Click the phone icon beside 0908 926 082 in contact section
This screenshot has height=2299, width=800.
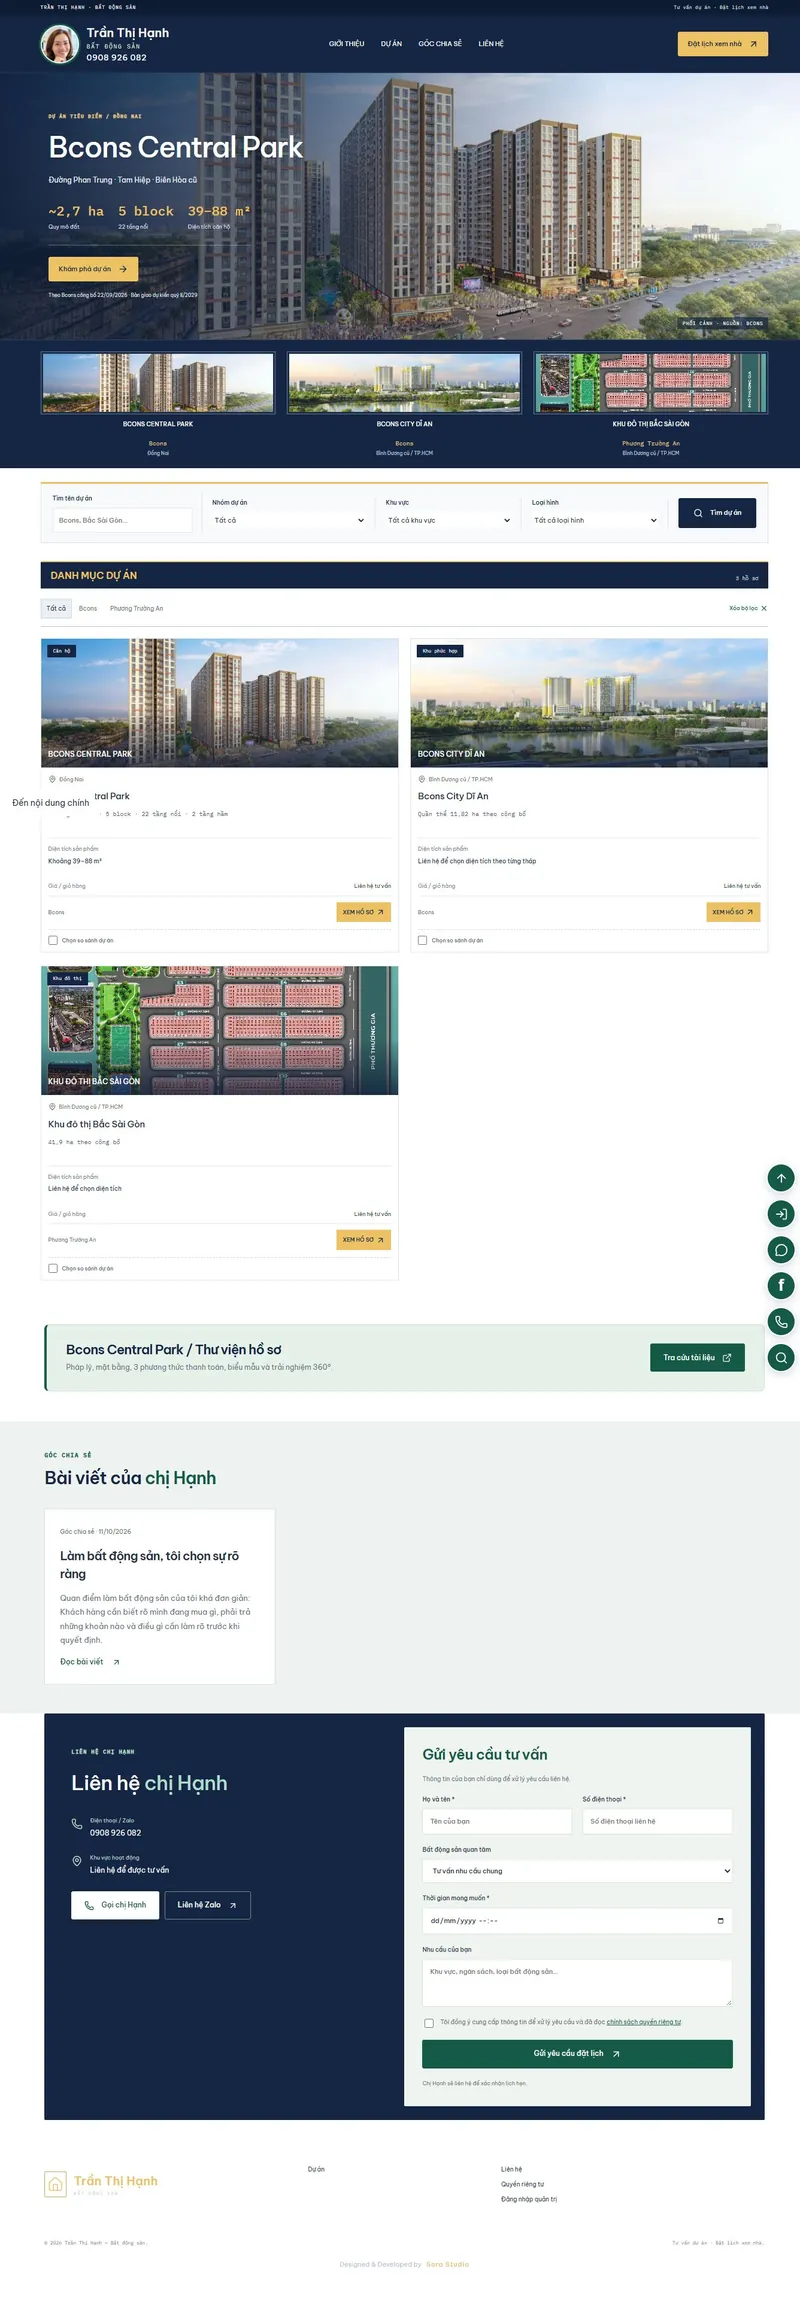(77, 1824)
